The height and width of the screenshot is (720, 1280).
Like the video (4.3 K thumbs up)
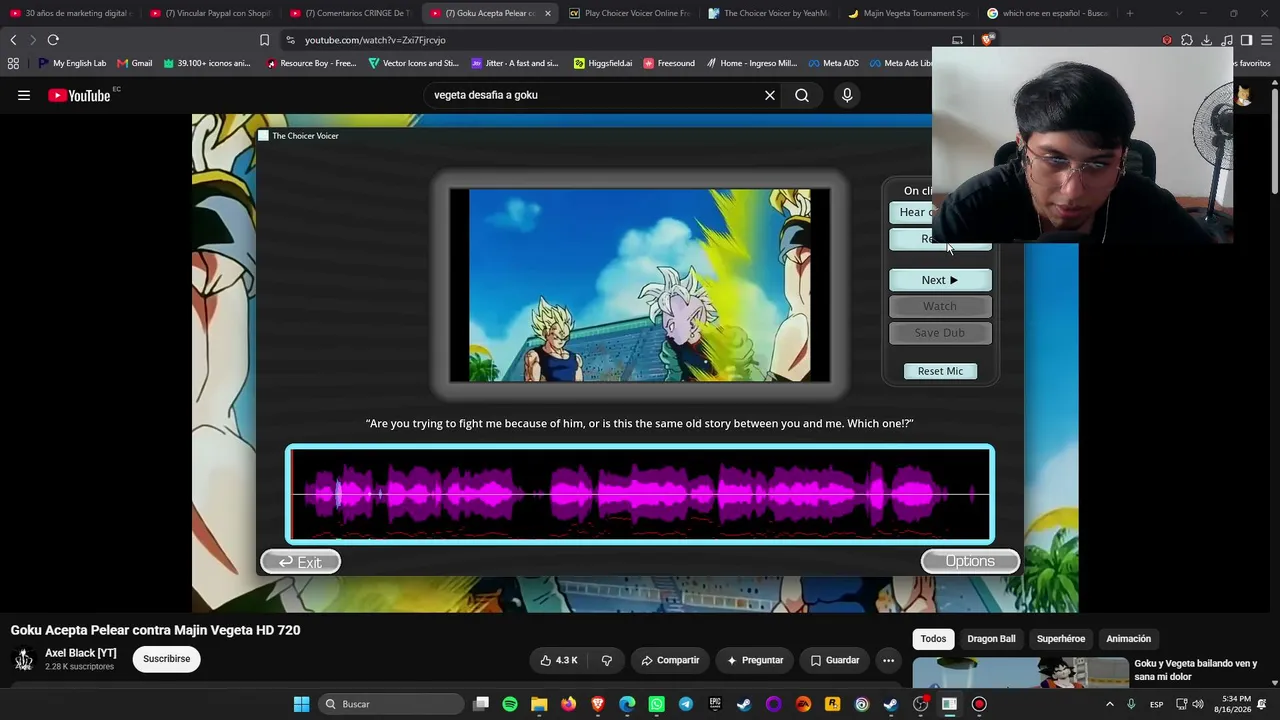559,660
